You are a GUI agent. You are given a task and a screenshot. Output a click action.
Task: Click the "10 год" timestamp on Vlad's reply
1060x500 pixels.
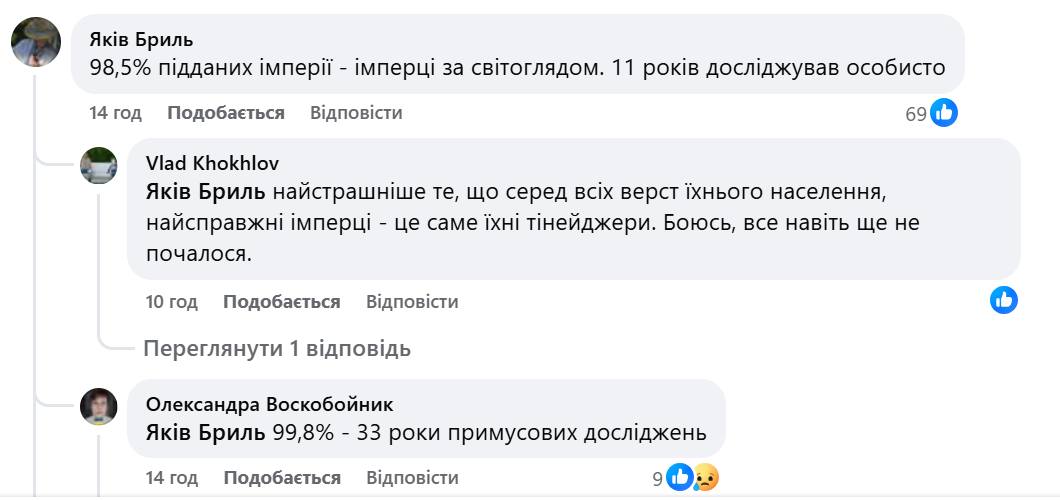click(x=172, y=301)
